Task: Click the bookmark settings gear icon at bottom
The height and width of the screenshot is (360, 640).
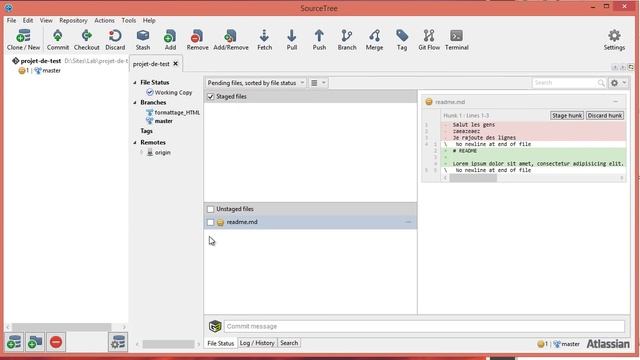Action: 118,342
